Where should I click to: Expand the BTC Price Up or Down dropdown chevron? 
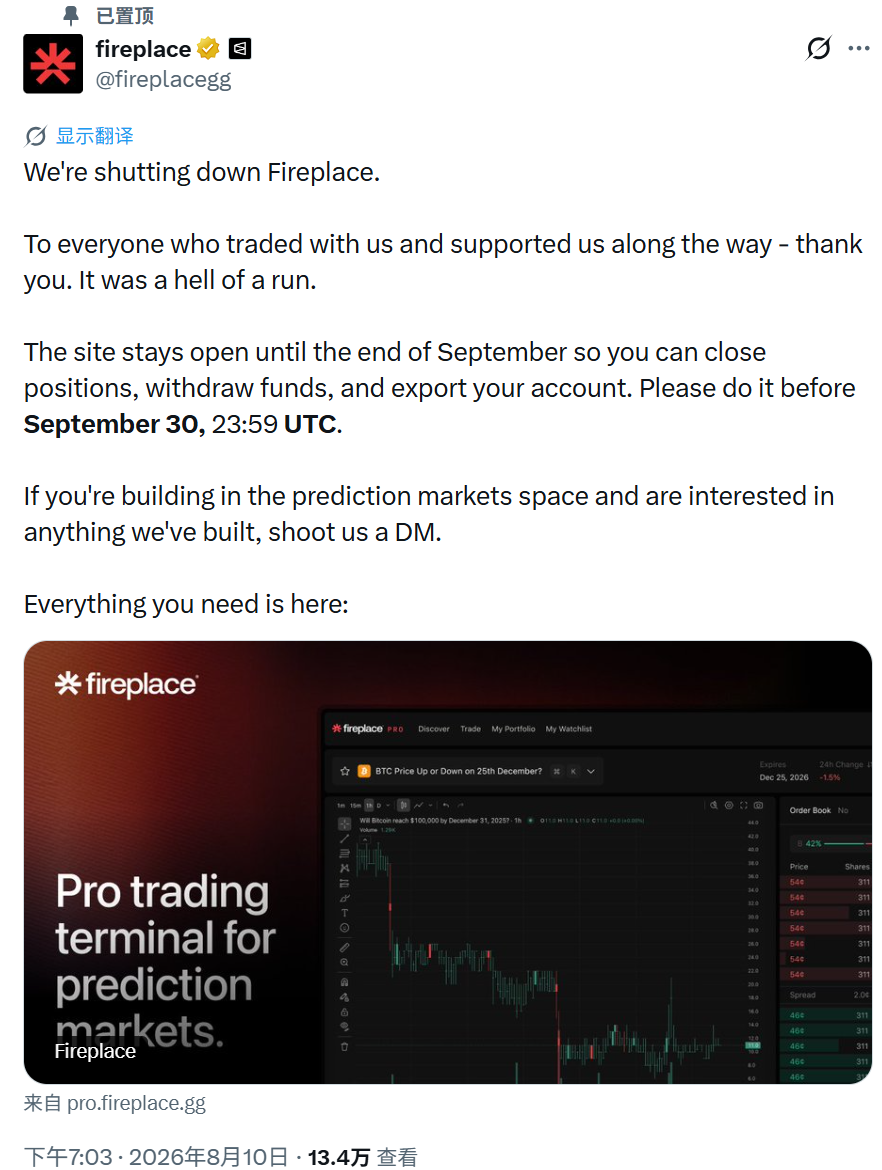pyautogui.click(x=591, y=772)
